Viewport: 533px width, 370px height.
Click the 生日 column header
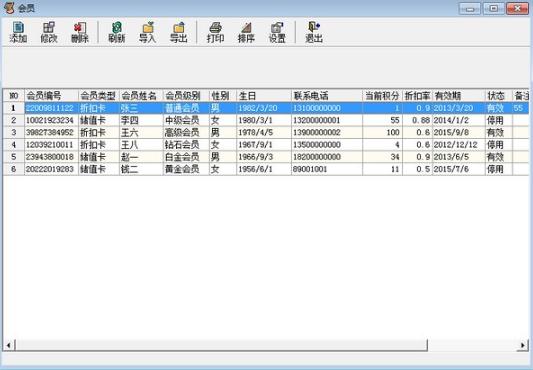(x=264, y=96)
